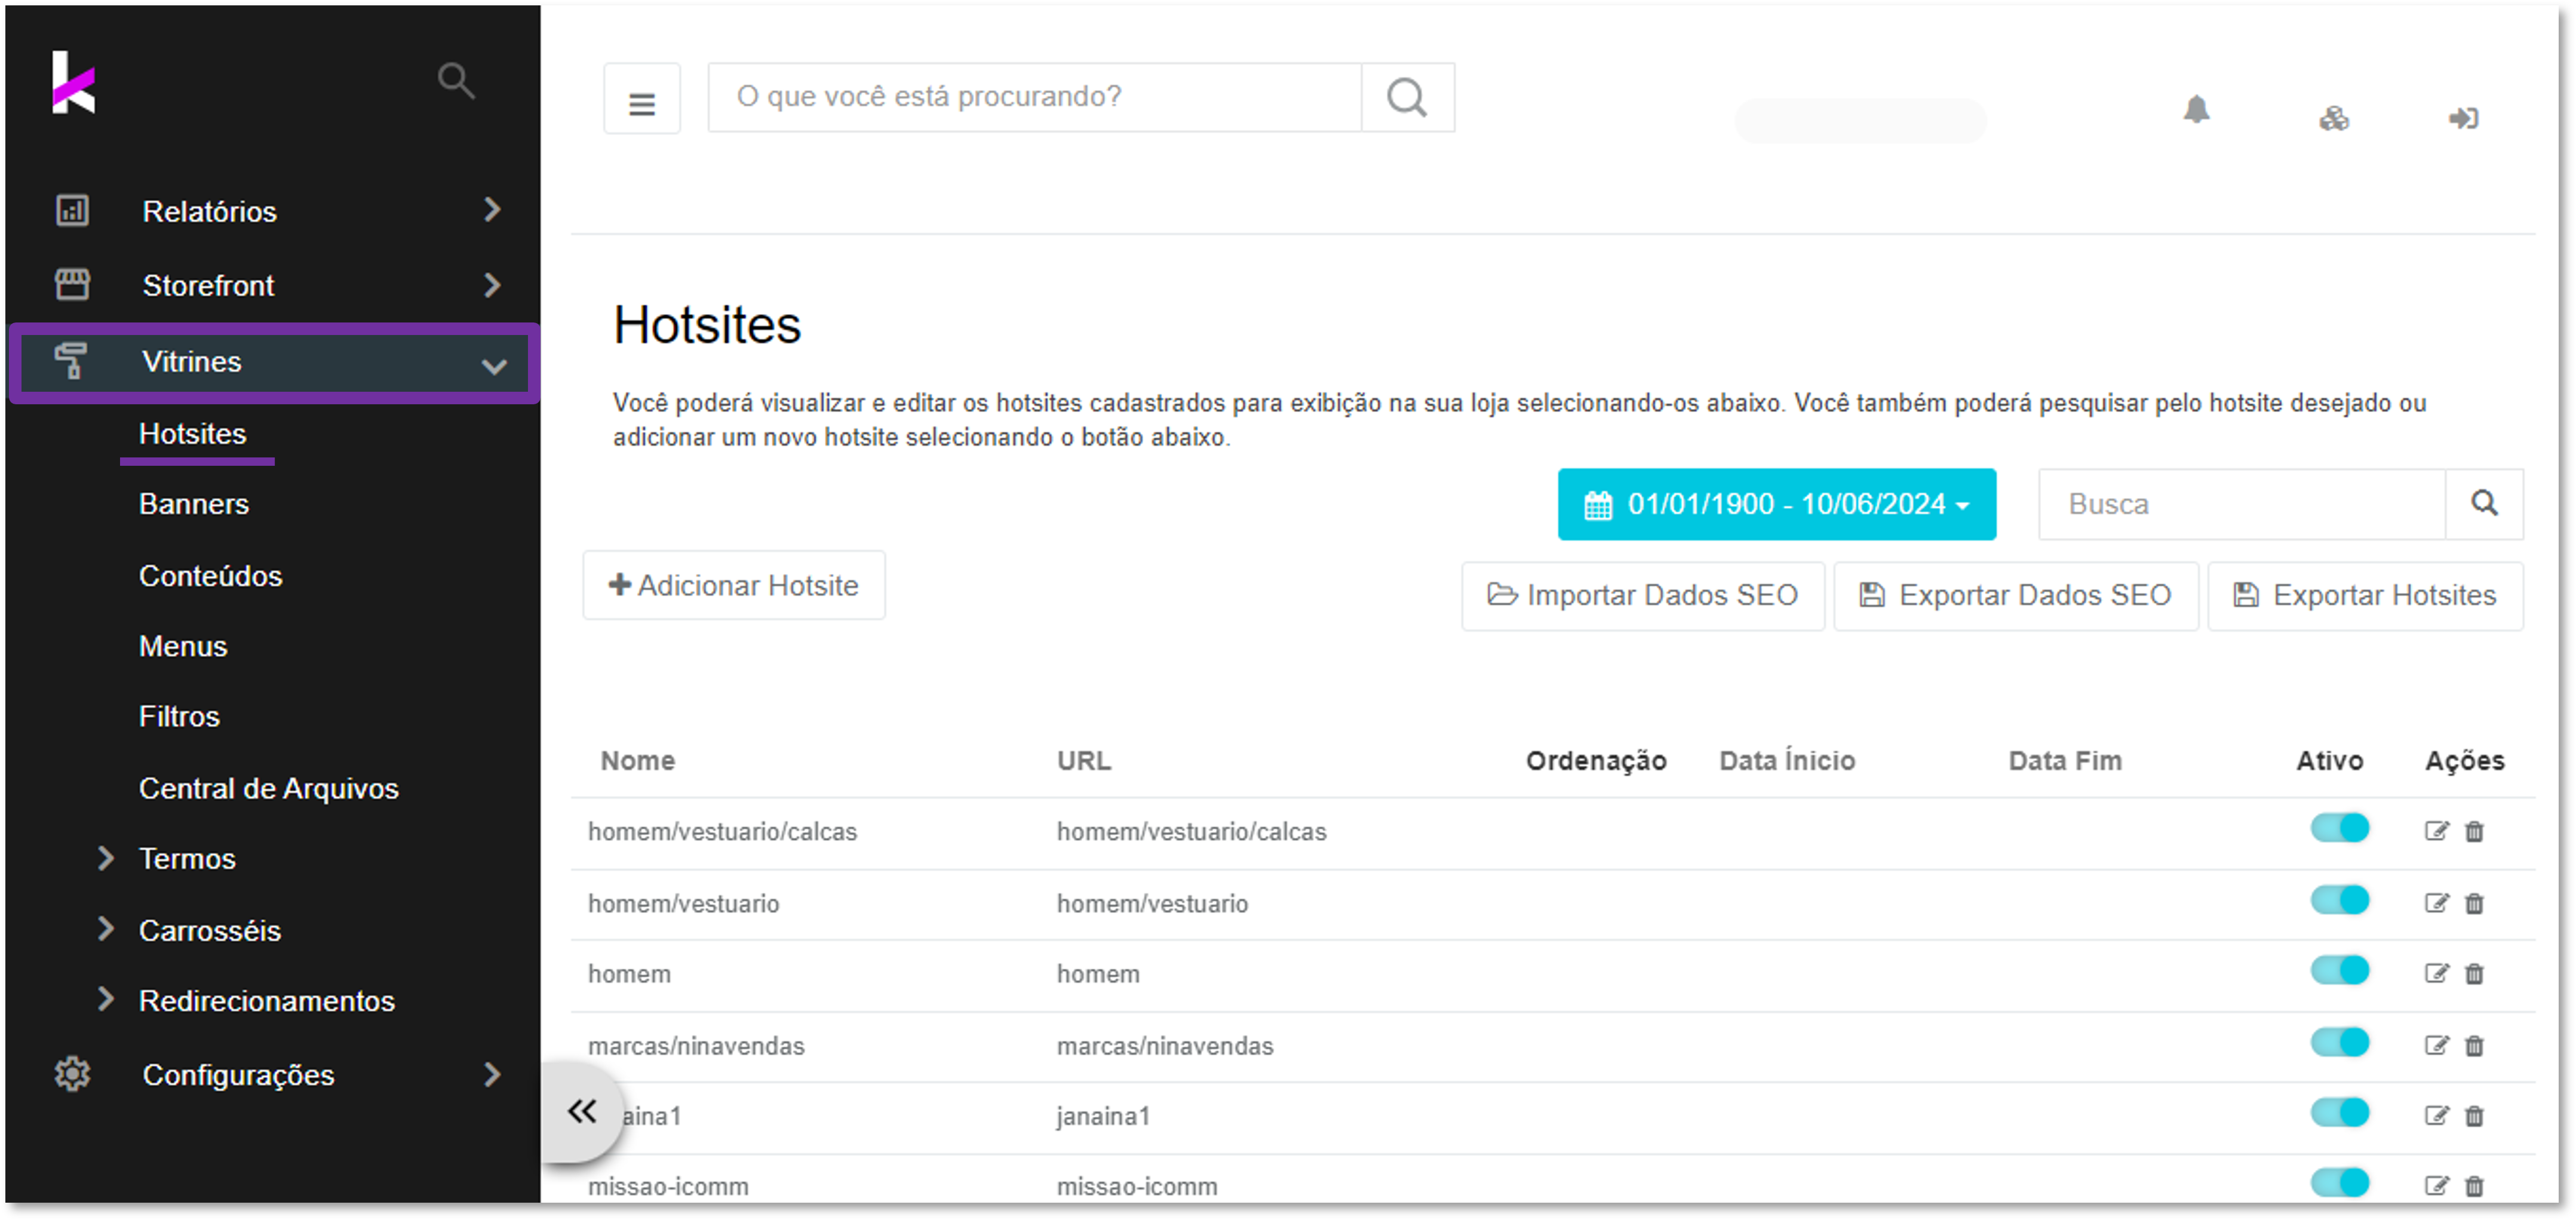Open Banners in the sidebar
Viewport: 2576px width, 1220px height.
click(x=194, y=504)
